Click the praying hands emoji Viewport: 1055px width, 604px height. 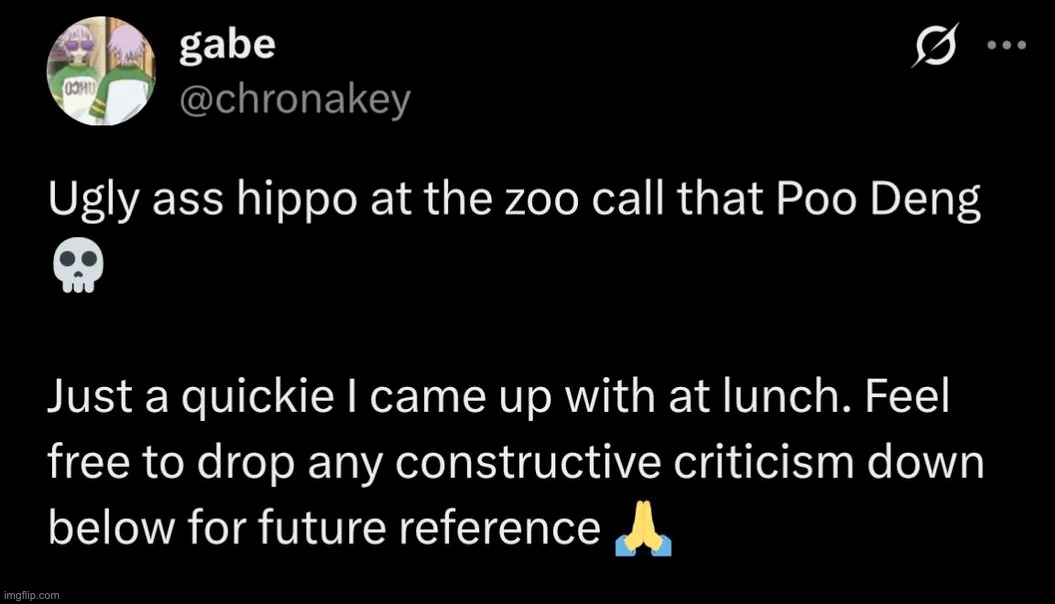tap(641, 530)
